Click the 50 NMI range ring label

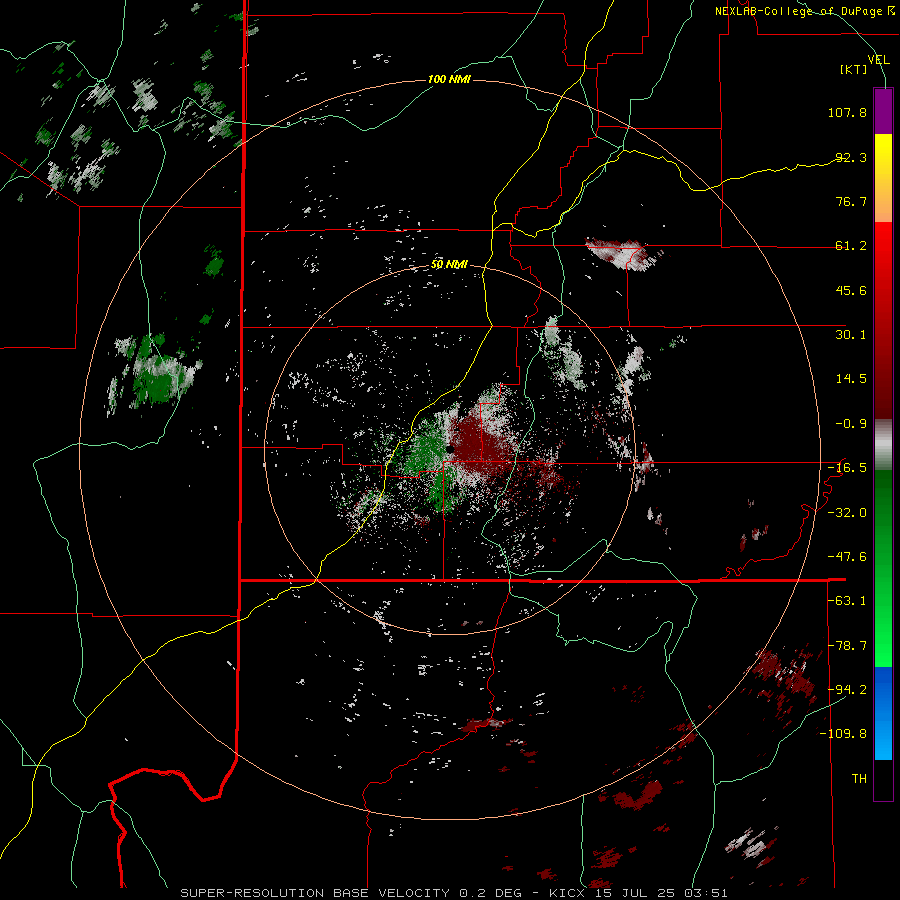click(x=449, y=265)
